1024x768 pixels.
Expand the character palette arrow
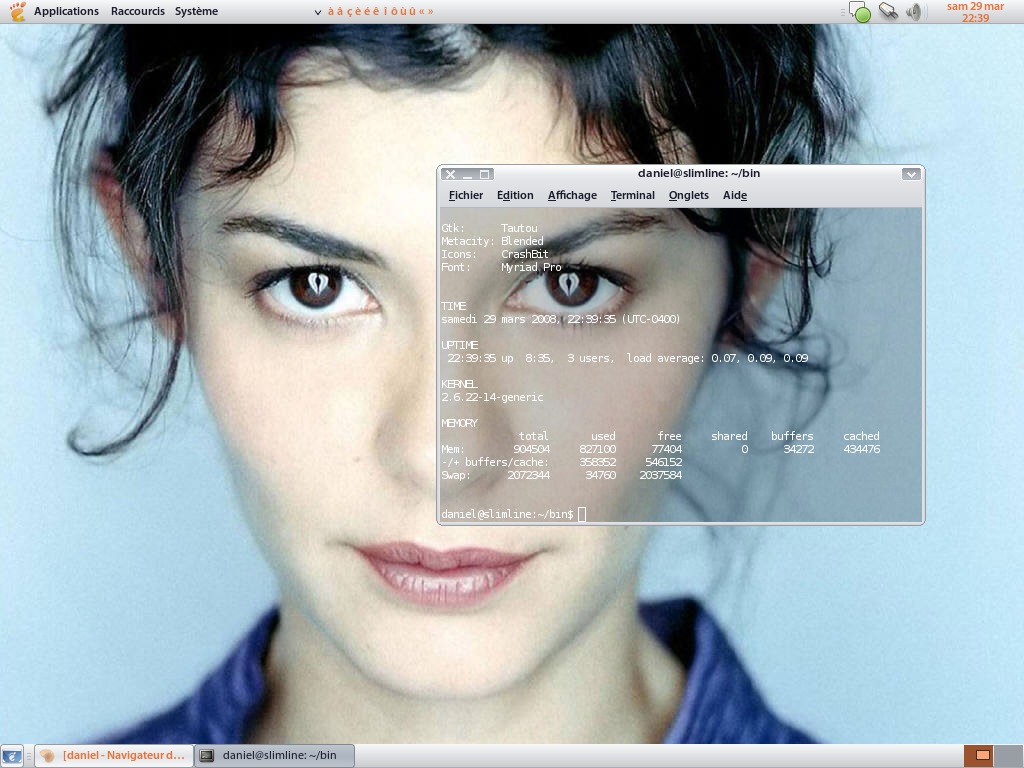tap(318, 12)
